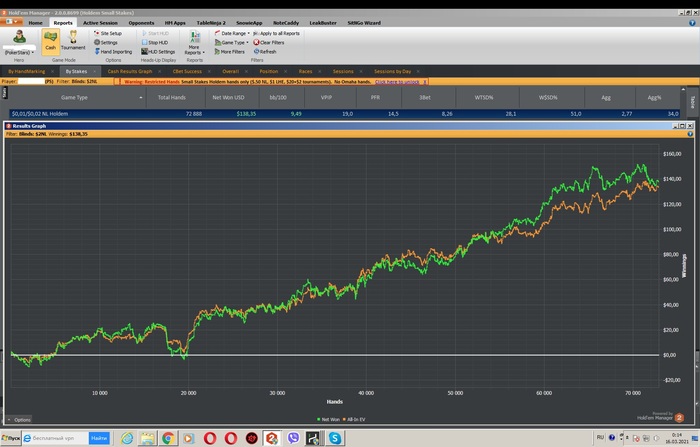Toggle All-In EV legend entry

click(x=354, y=419)
